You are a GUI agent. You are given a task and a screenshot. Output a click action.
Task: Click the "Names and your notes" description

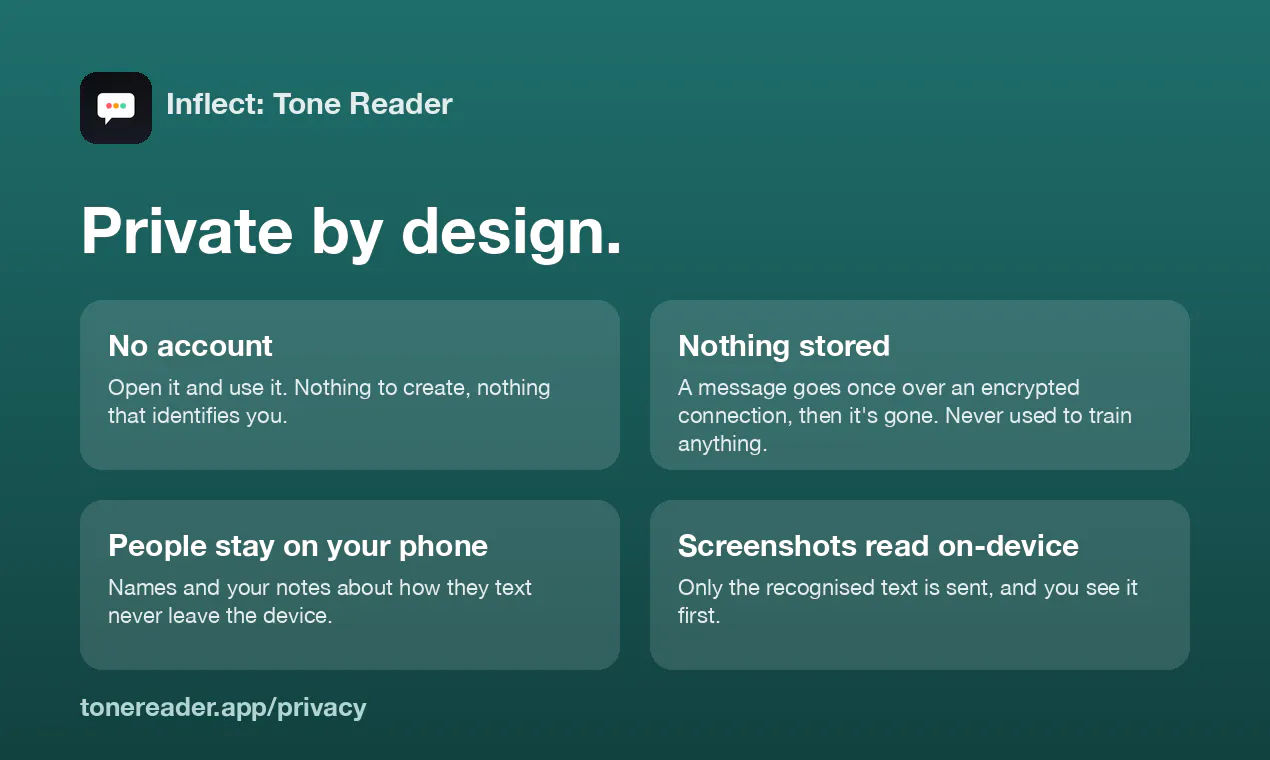click(x=320, y=601)
